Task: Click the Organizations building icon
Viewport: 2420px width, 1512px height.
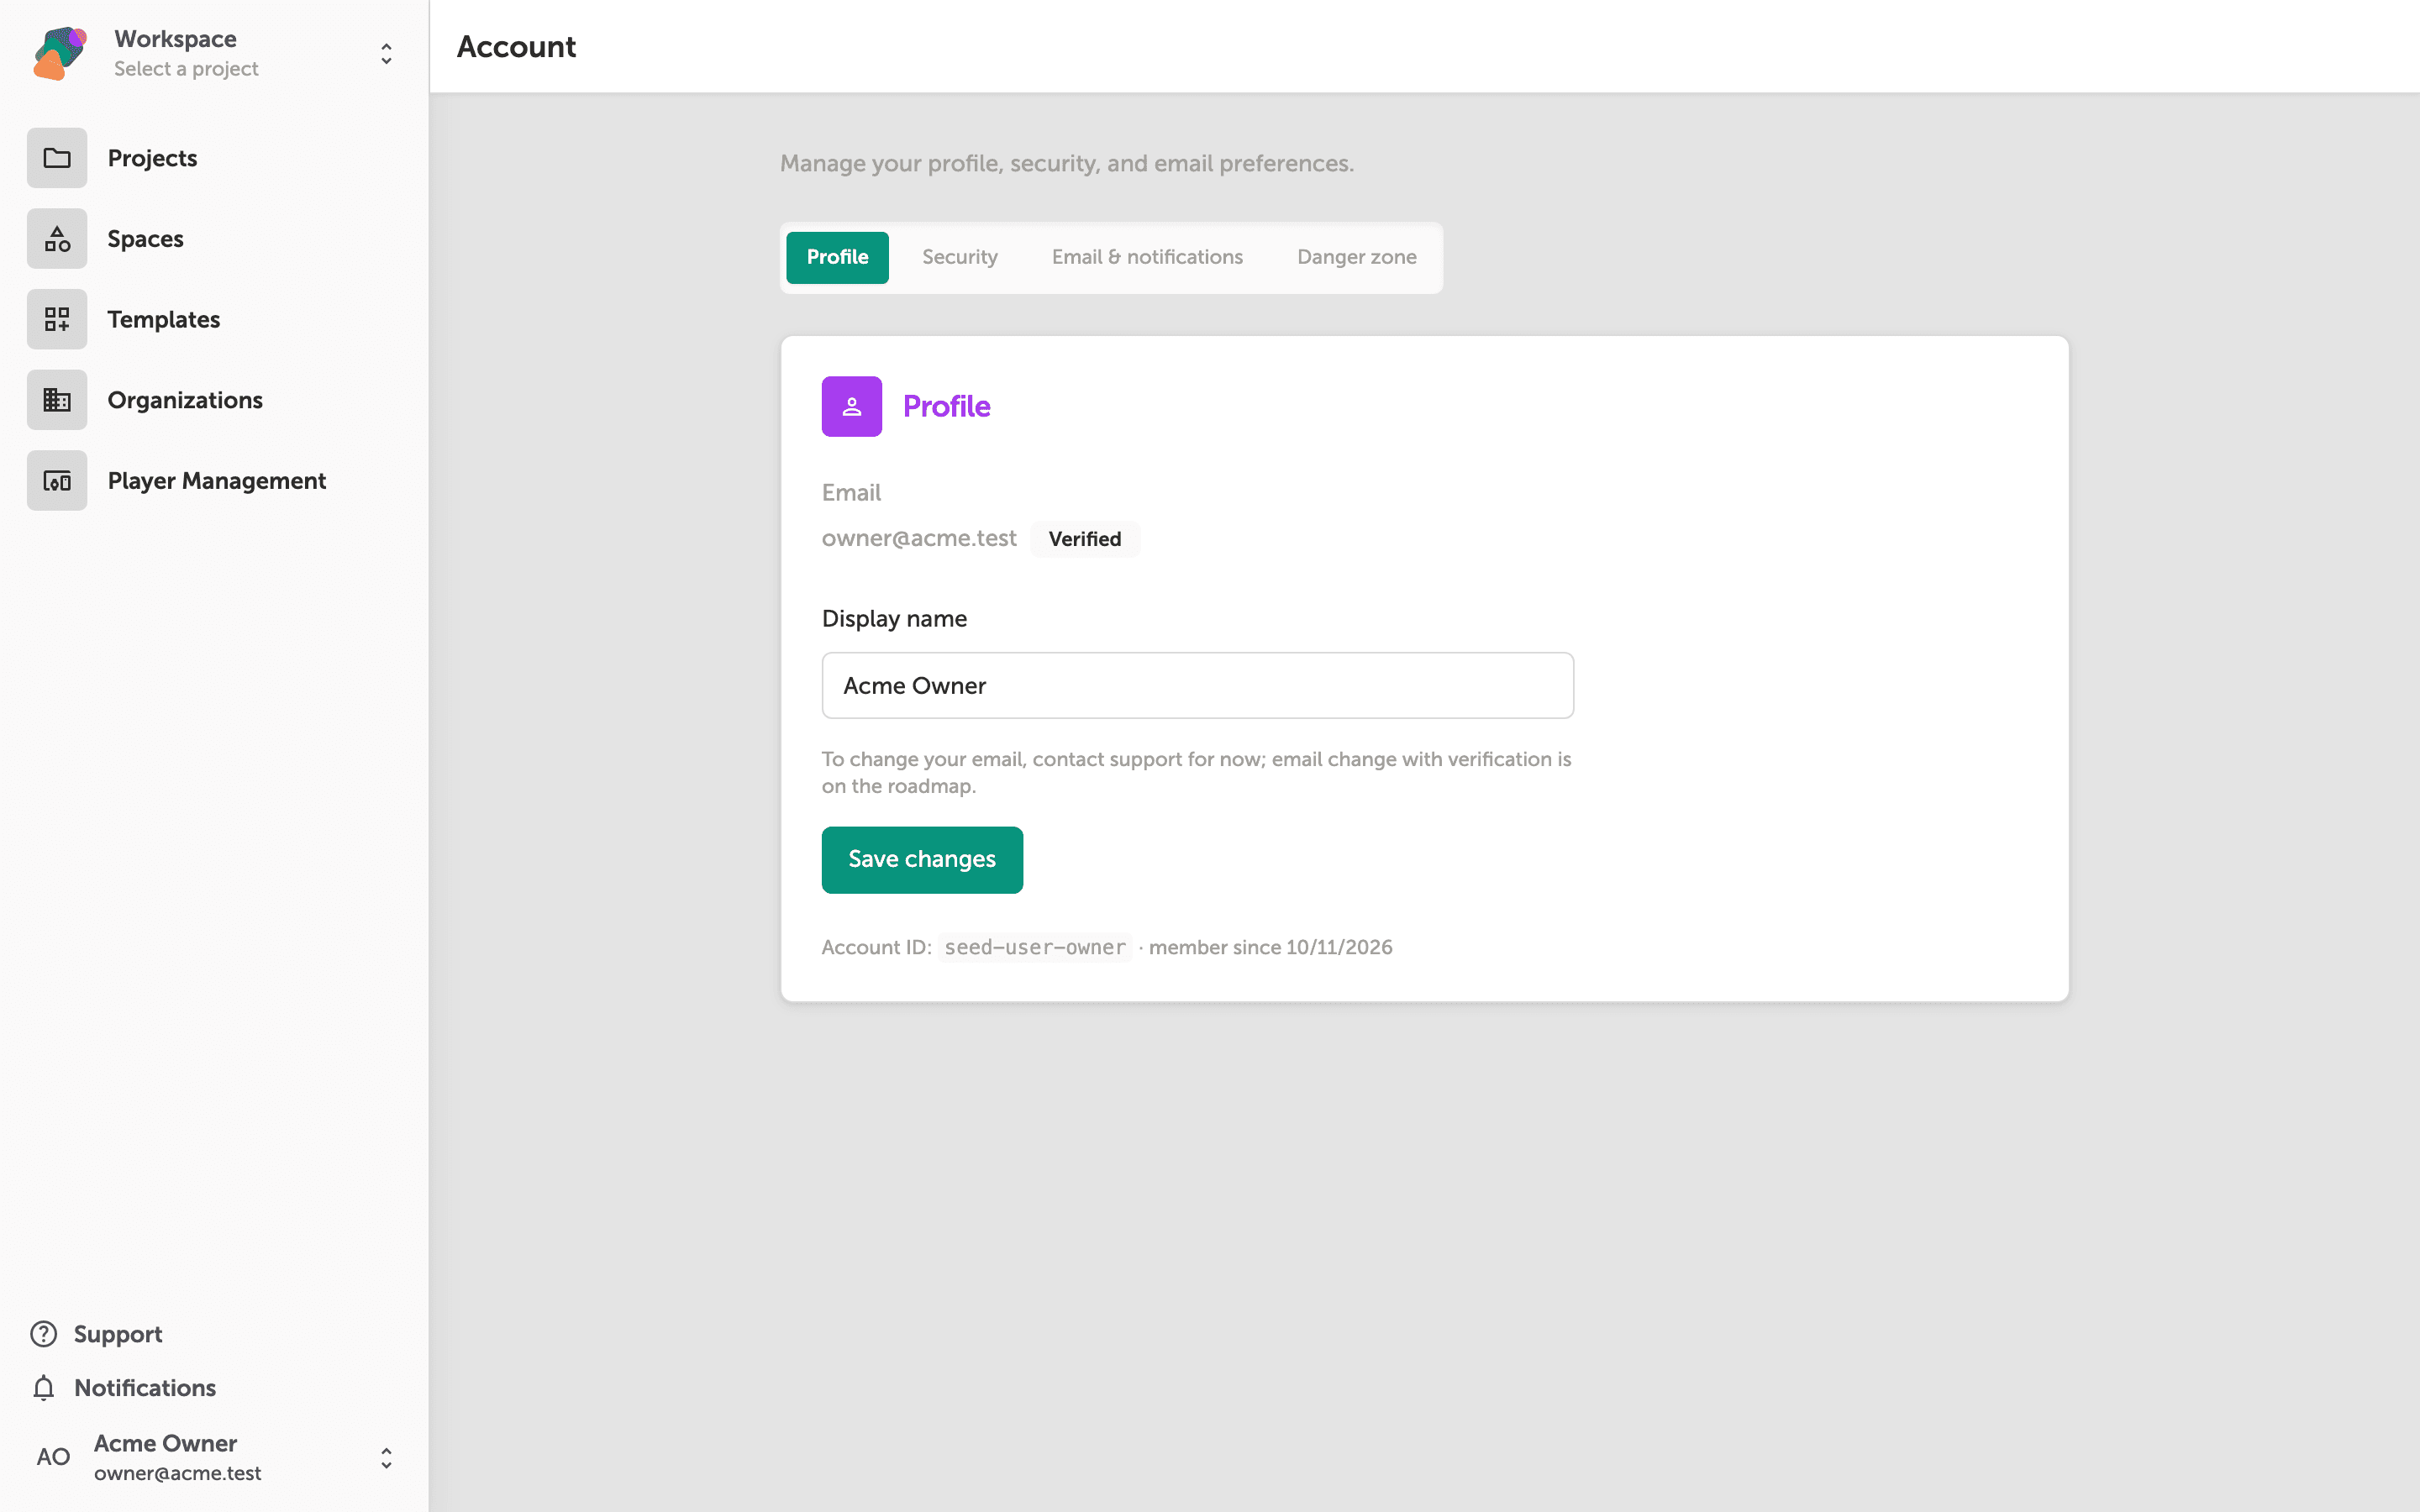Action: (x=57, y=400)
